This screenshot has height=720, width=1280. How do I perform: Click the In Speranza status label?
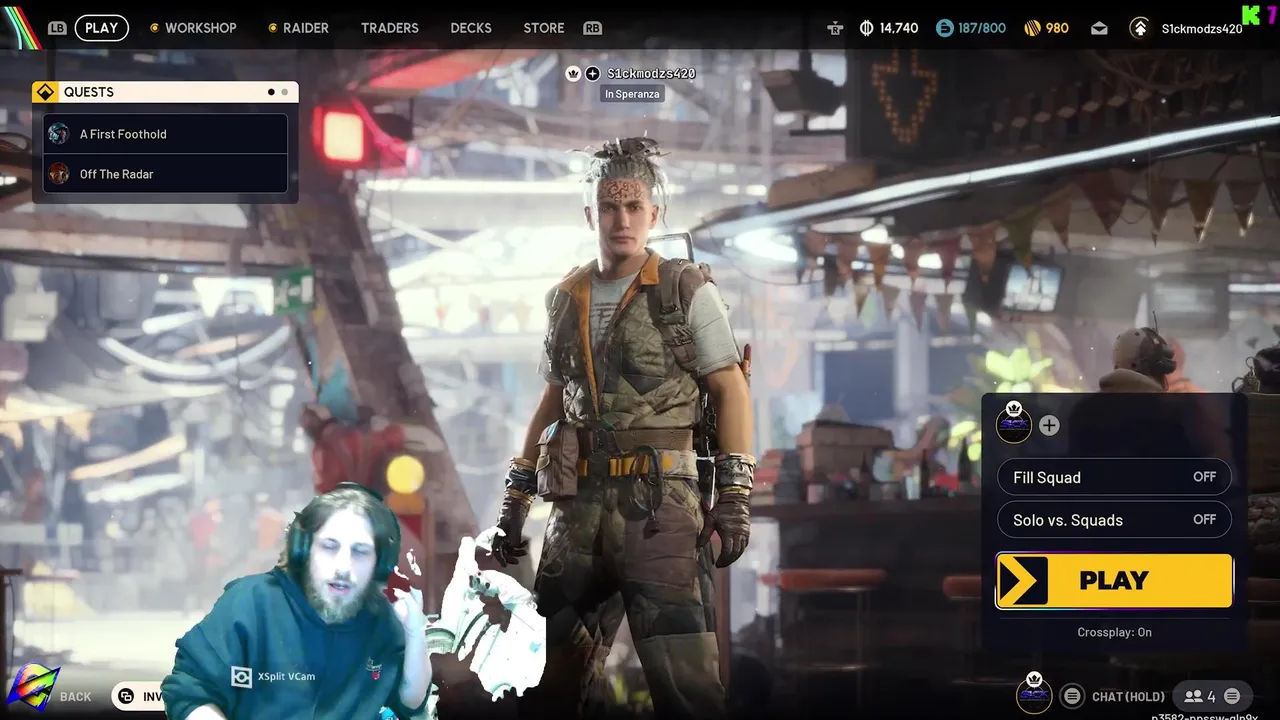point(631,94)
